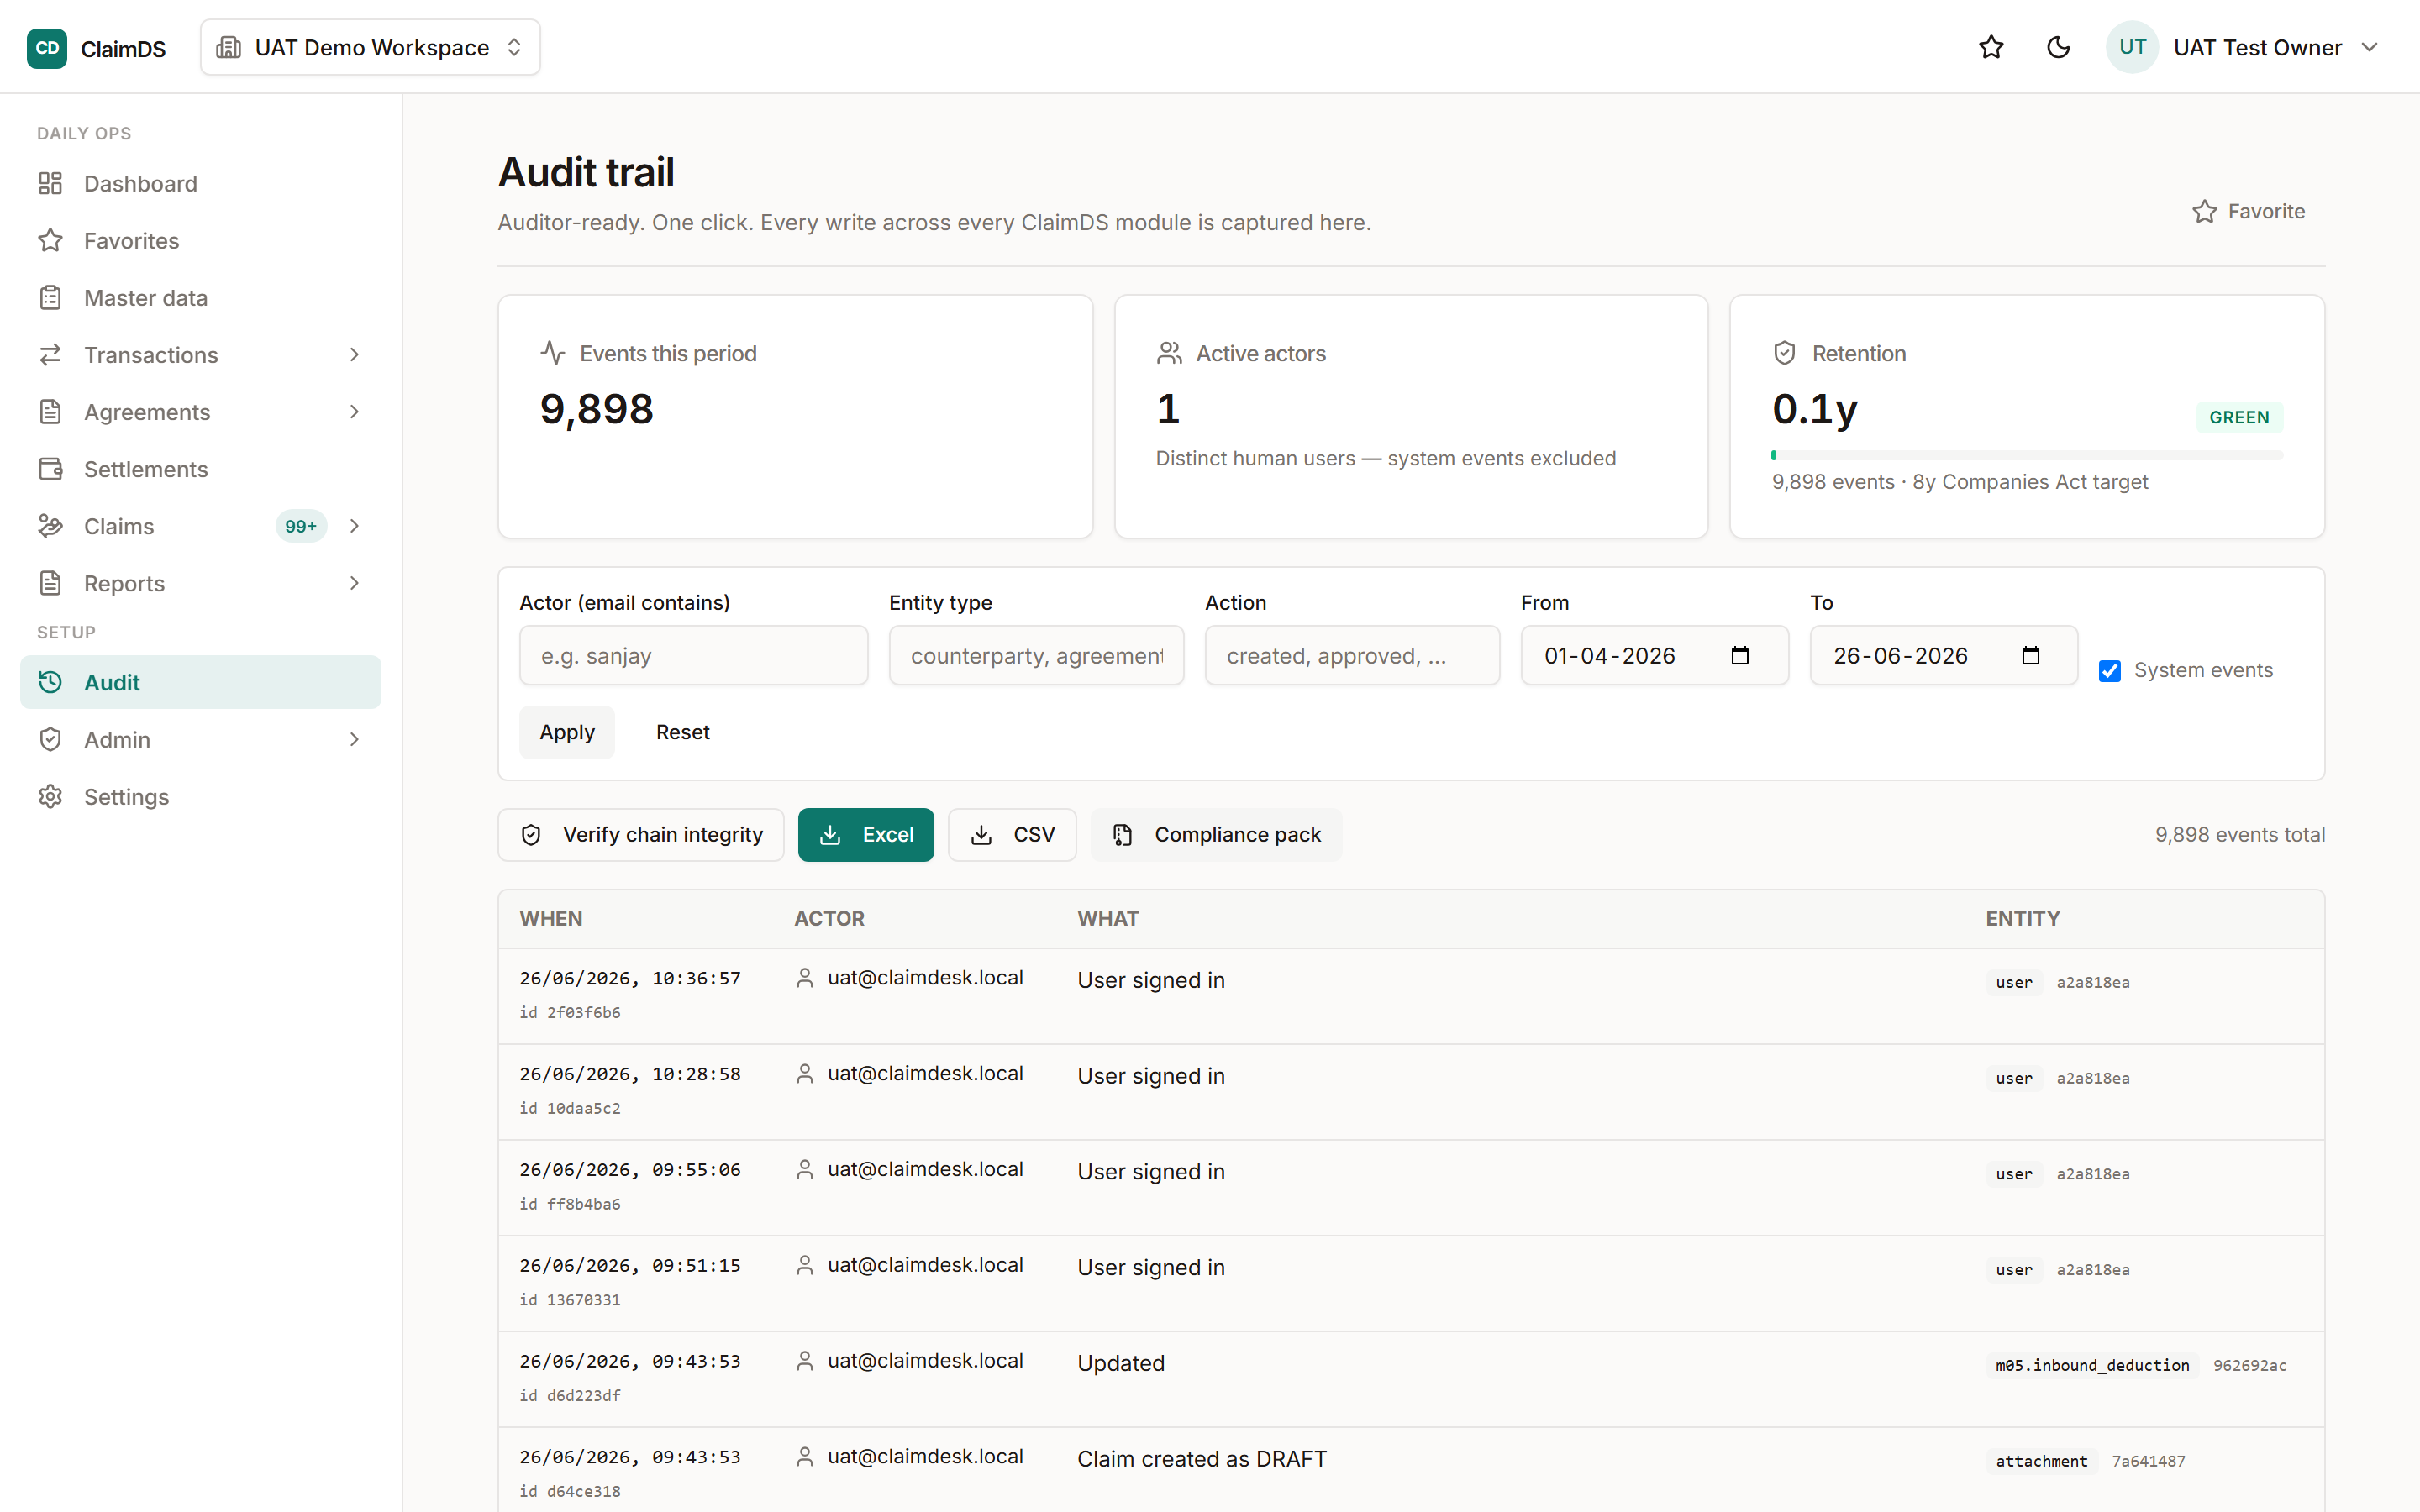This screenshot has width=2420, height=1512.
Task: Click the GREEN retention status badge
Action: (2239, 417)
